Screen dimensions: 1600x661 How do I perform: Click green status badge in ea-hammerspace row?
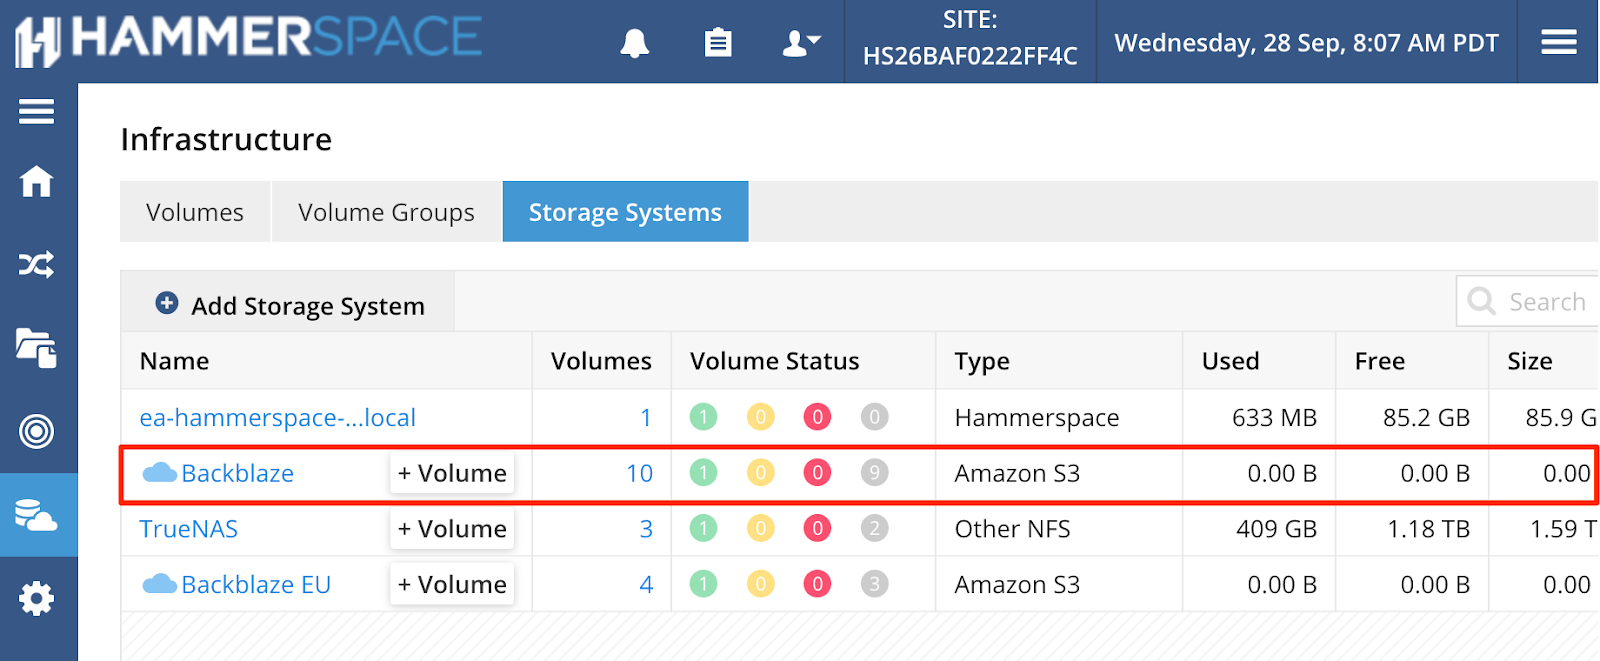(x=703, y=417)
